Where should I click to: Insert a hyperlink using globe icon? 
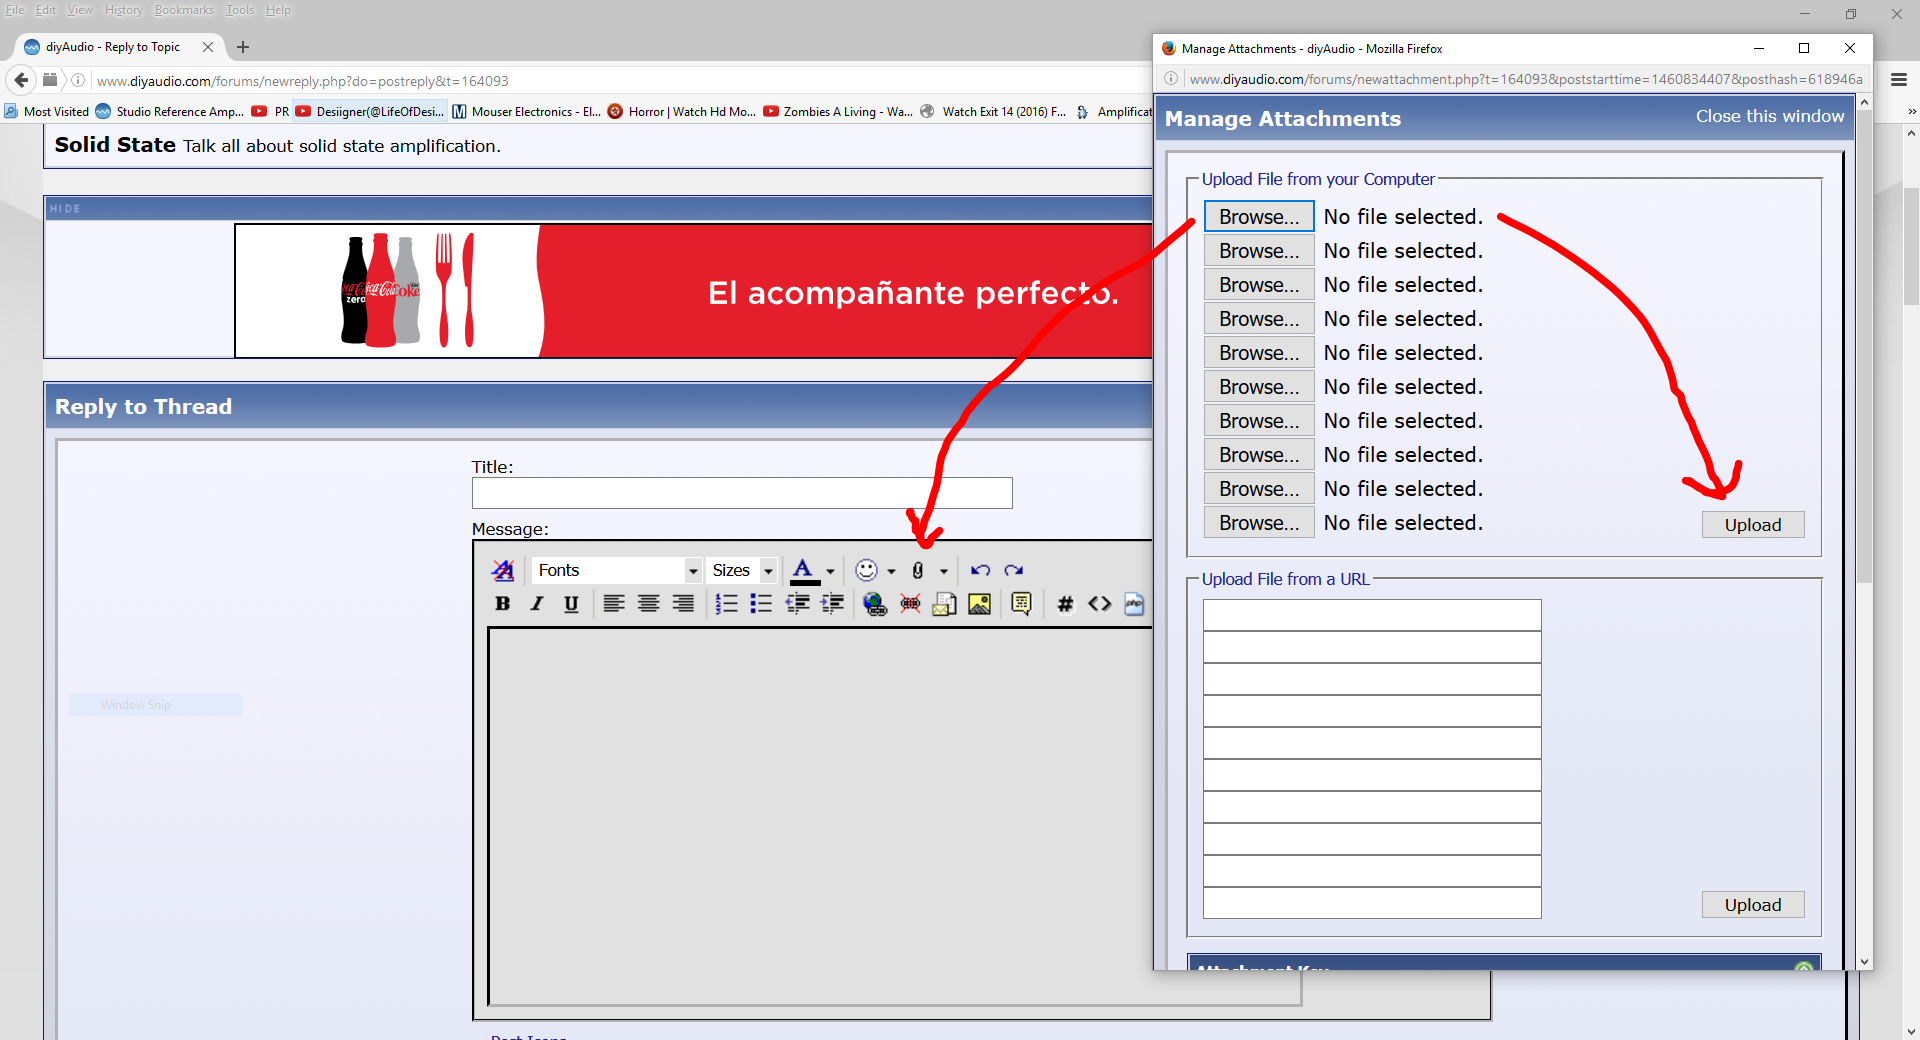pyautogui.click(x=875, y=604)
